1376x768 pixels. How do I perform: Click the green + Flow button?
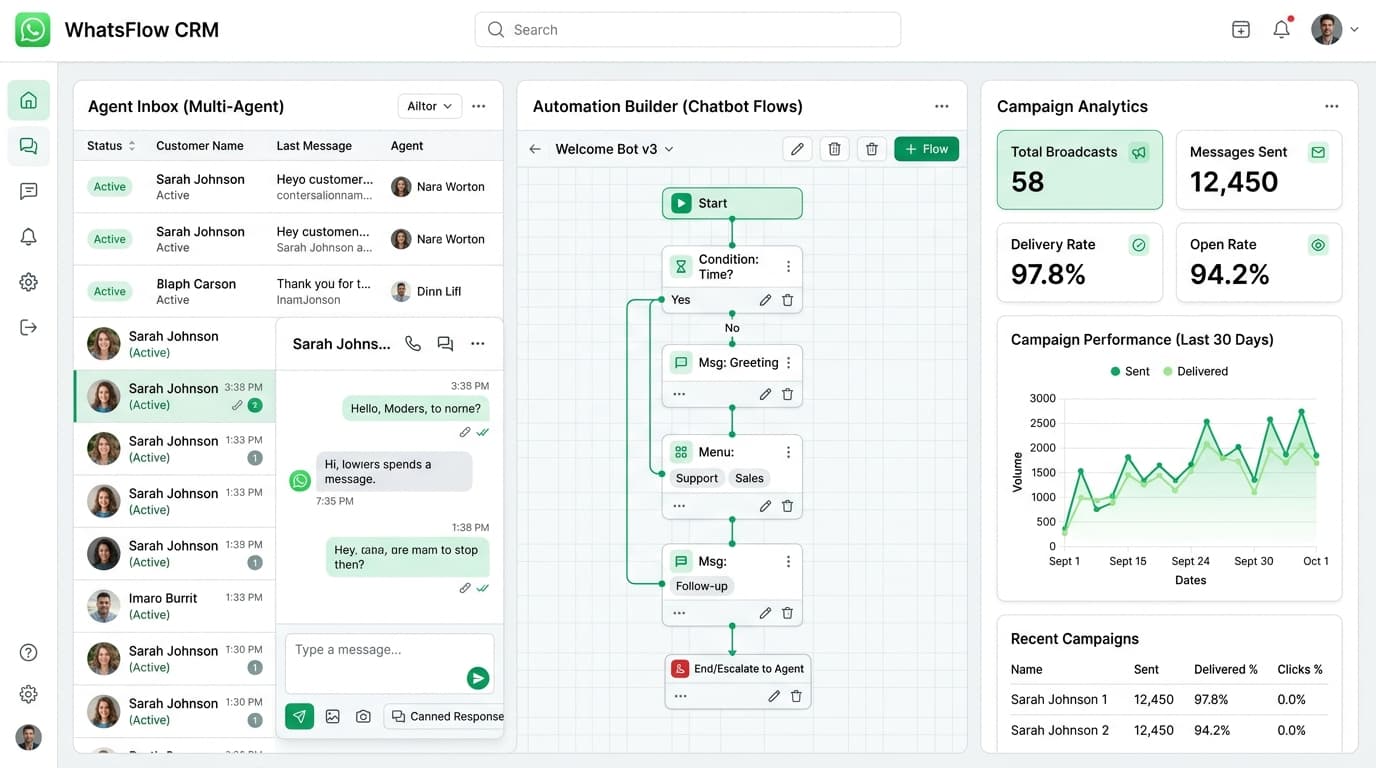pos(926,149)
